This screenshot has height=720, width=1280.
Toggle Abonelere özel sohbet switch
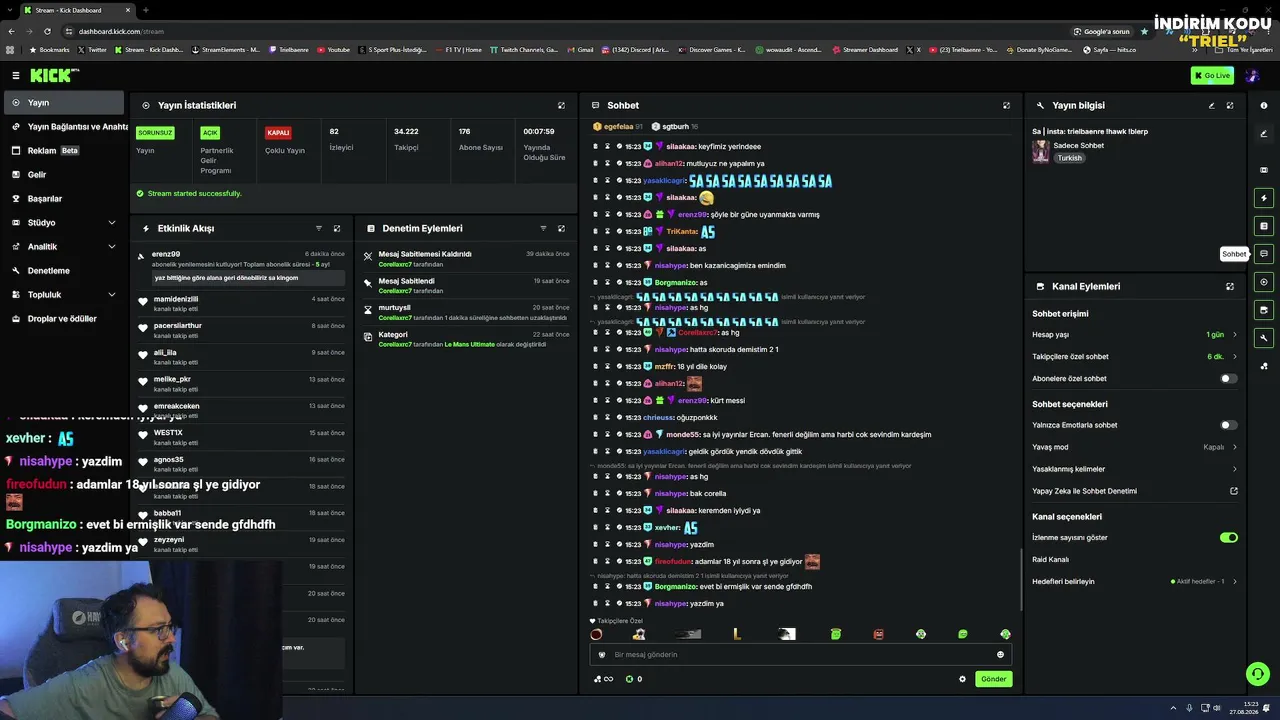1228,379
